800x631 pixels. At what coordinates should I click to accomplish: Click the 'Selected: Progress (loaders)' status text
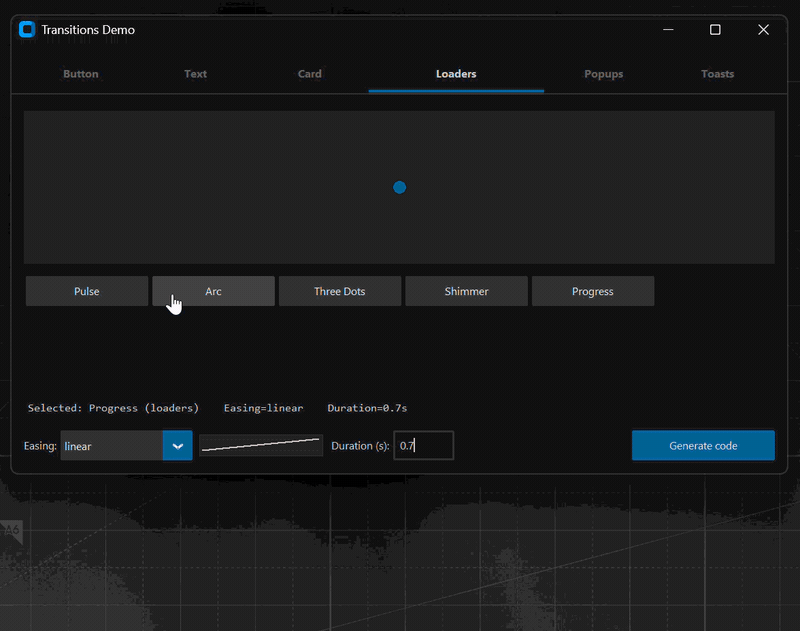[113, 408]
